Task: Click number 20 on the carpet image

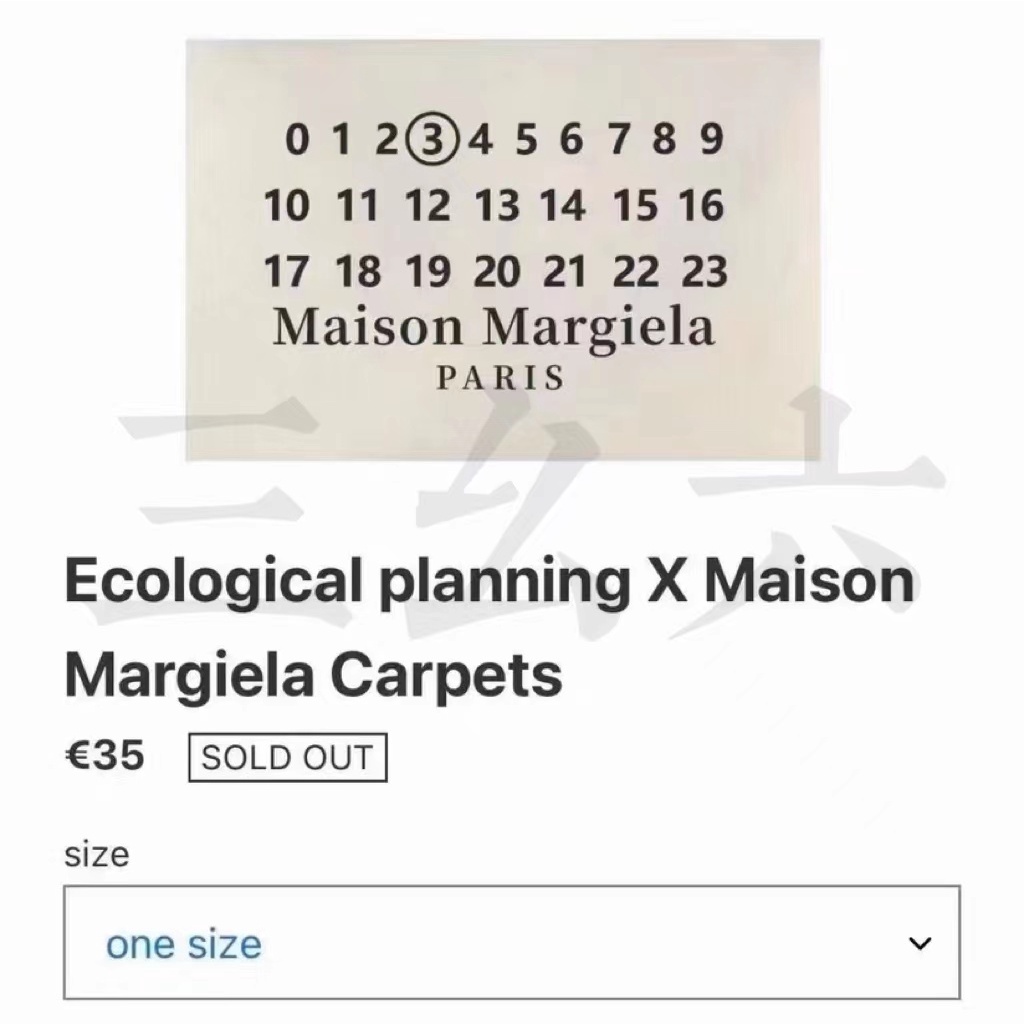Action: (497, 272)
